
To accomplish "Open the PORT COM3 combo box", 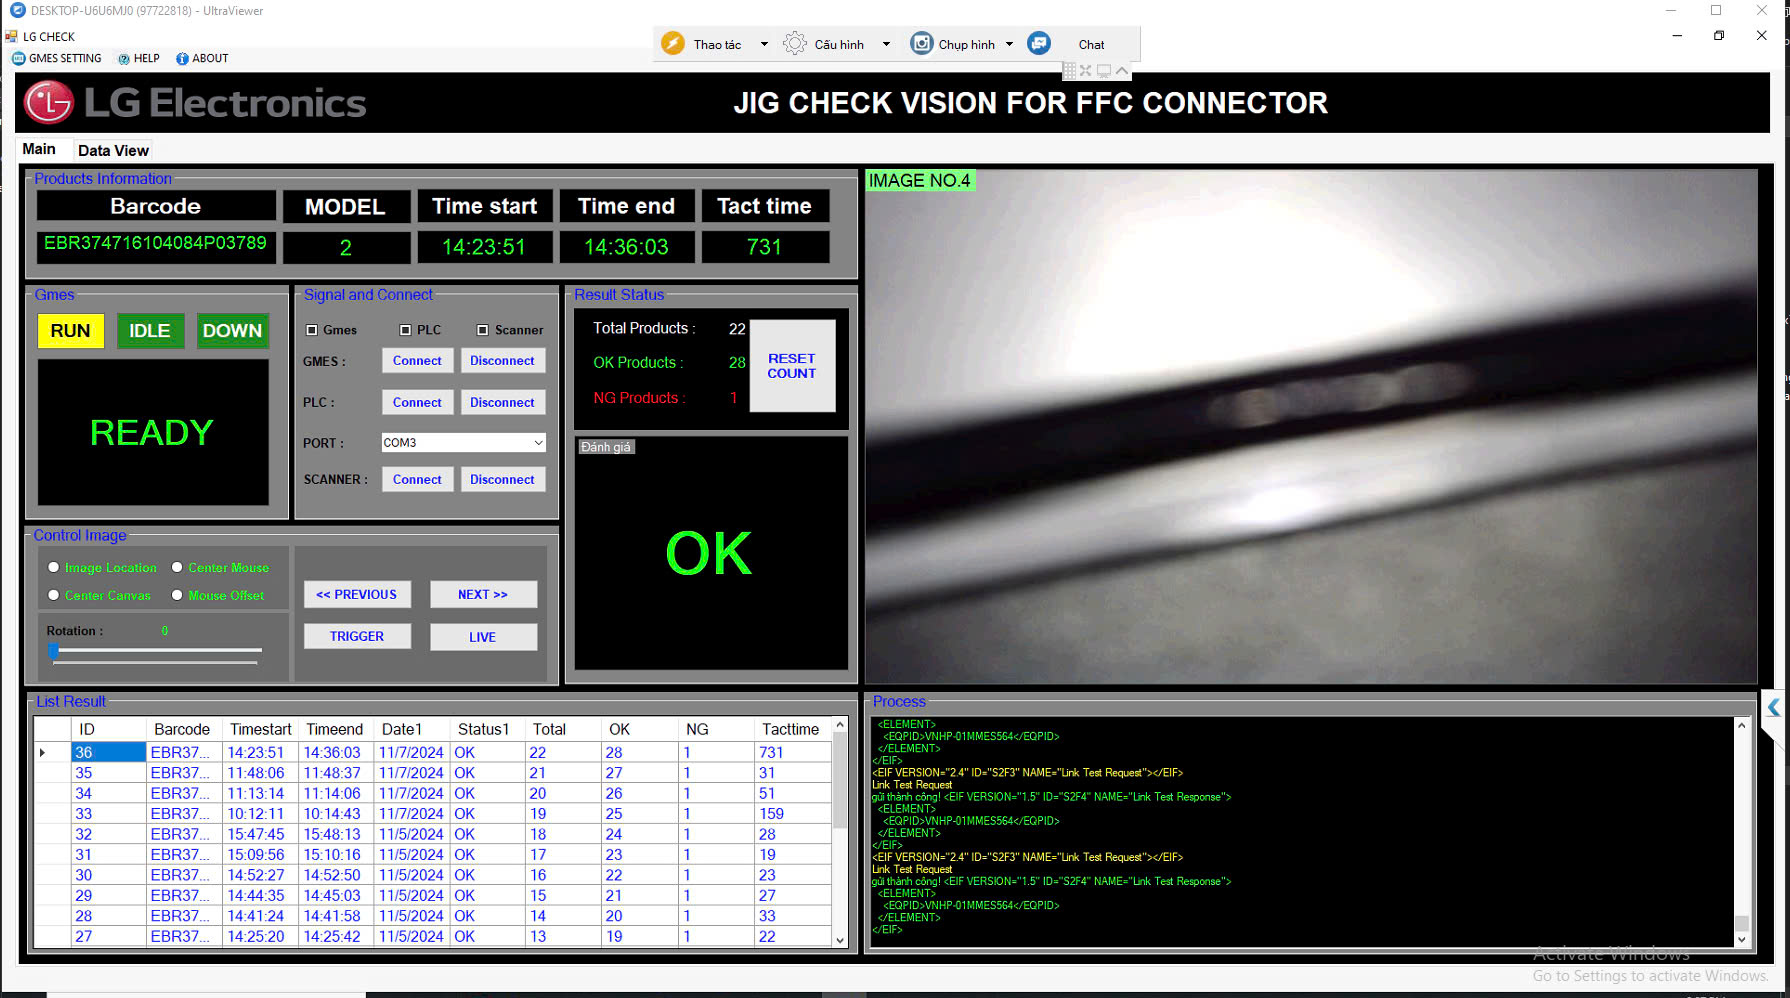I will (464, 442).
